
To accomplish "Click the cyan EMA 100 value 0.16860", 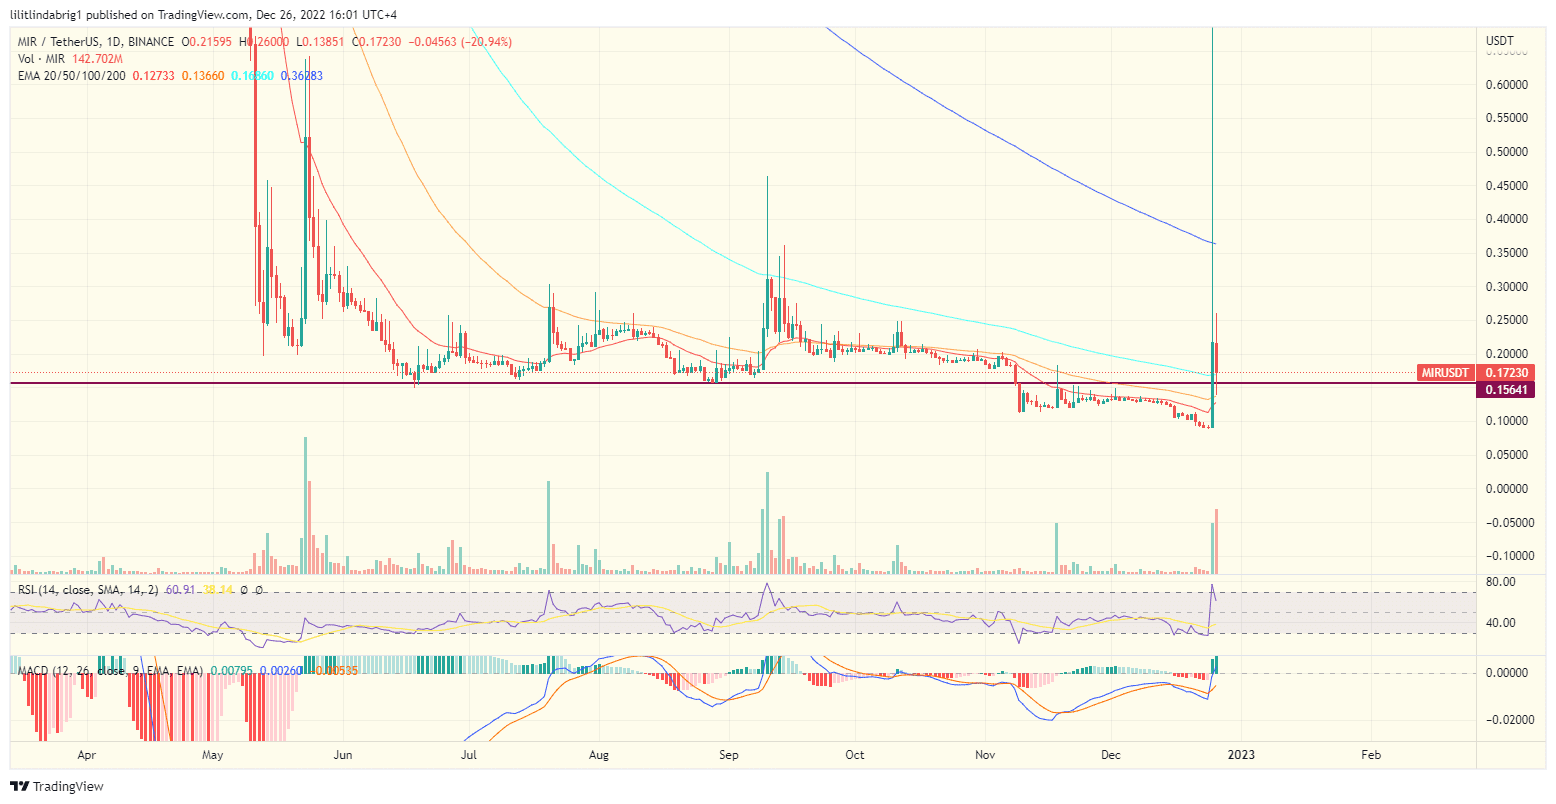I will (x=252, y=75).
